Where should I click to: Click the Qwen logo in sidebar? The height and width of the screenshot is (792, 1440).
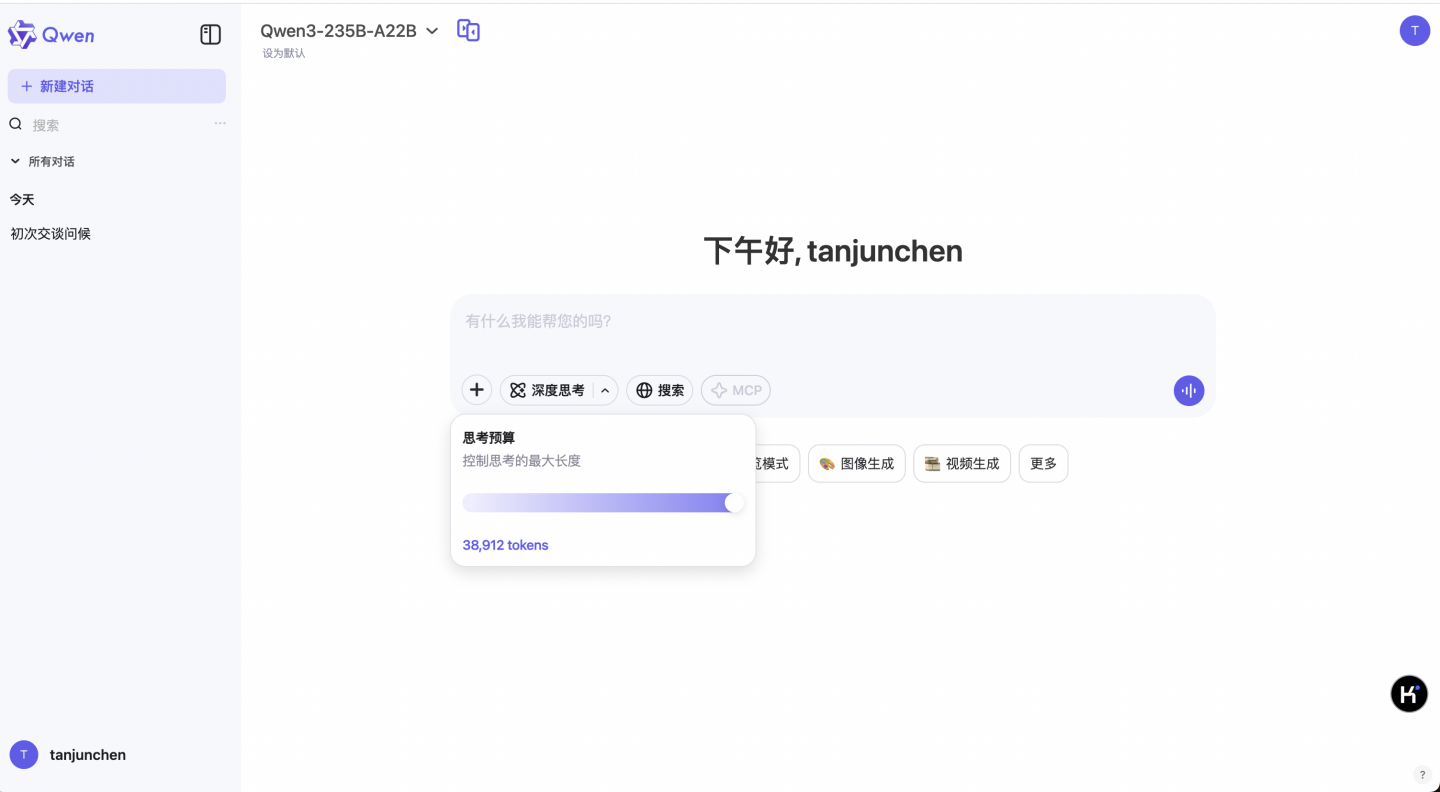[x=51, y=35]
